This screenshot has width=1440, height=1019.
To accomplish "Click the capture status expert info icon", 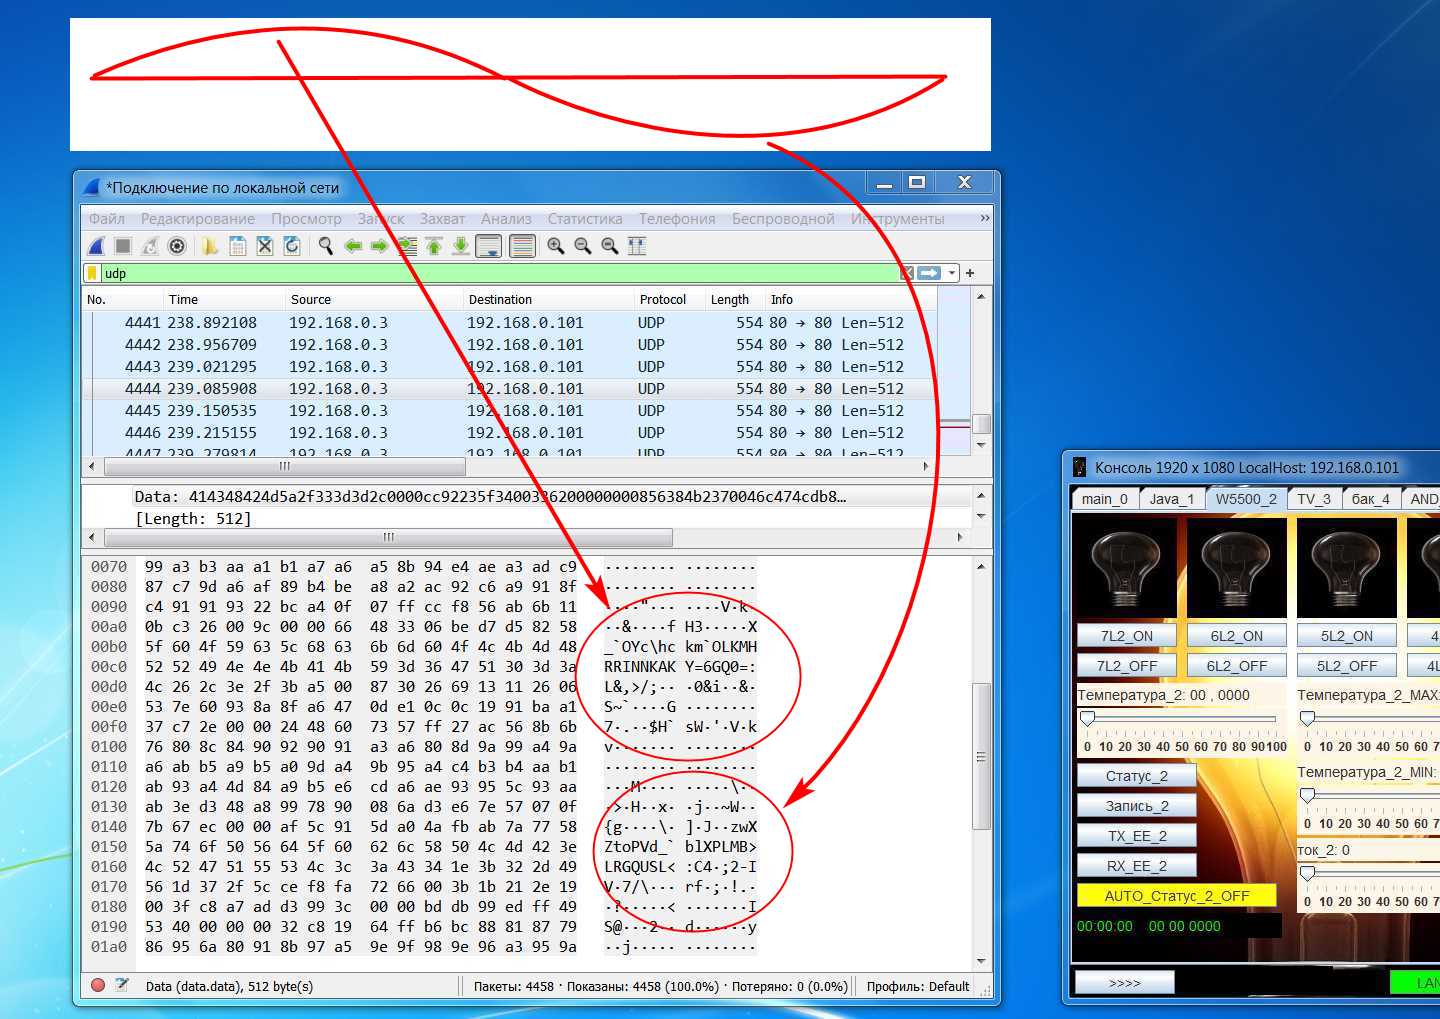I will (x=98, y=985).
